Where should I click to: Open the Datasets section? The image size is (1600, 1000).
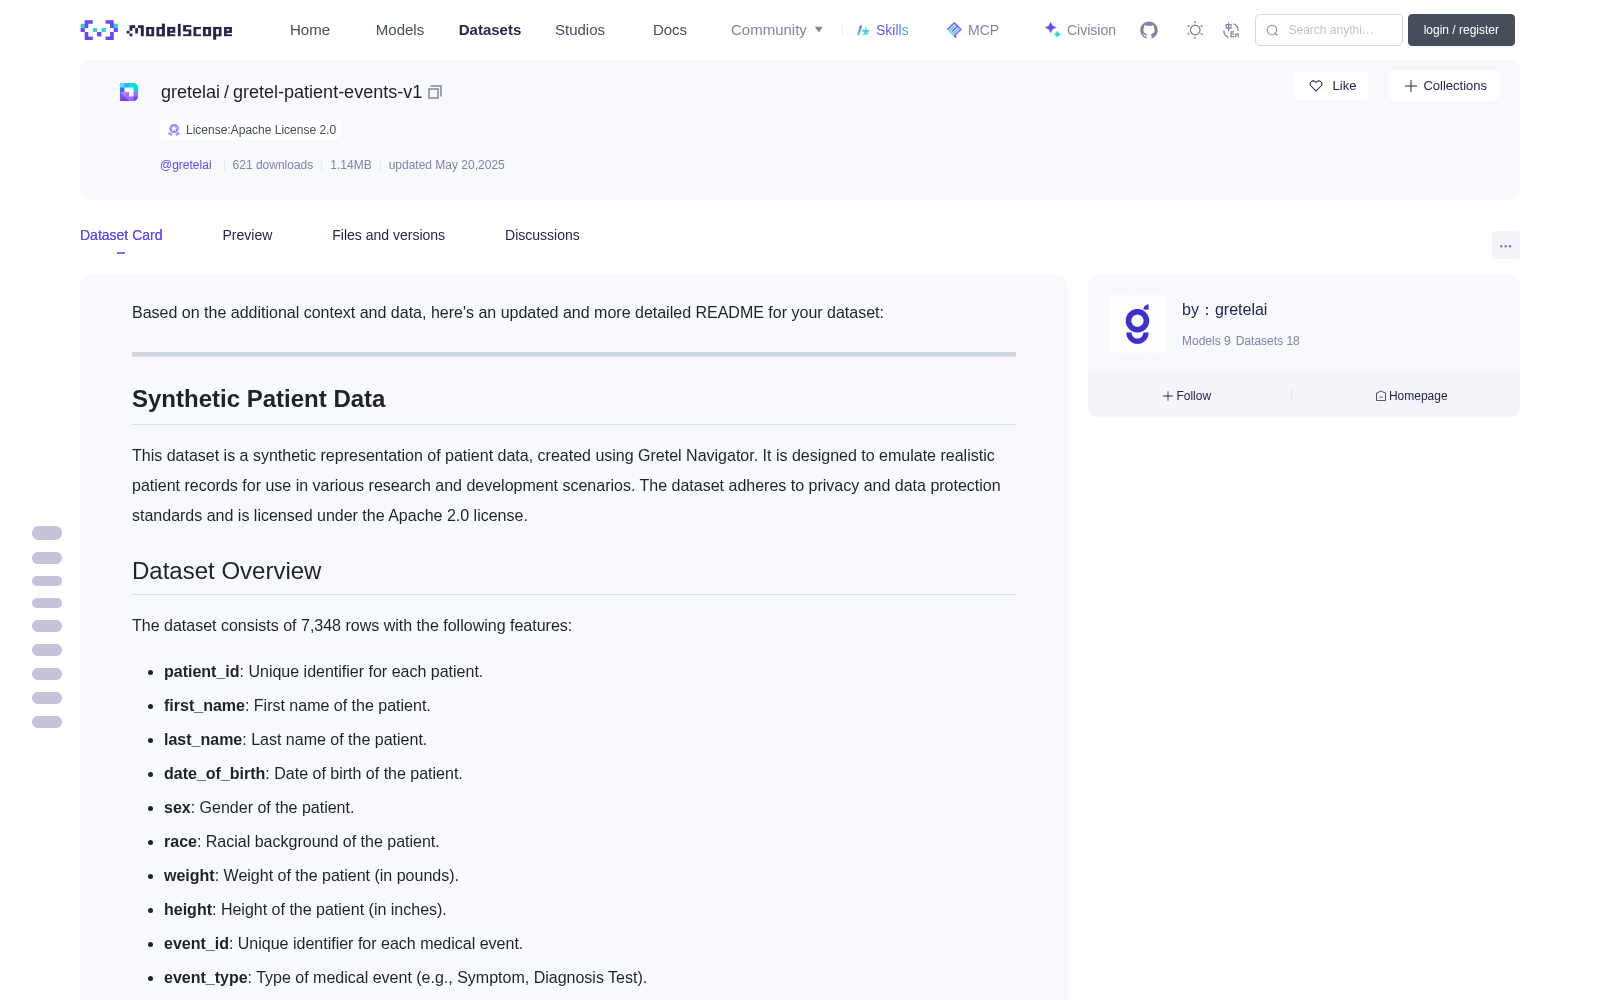click(x=490, y=30)
